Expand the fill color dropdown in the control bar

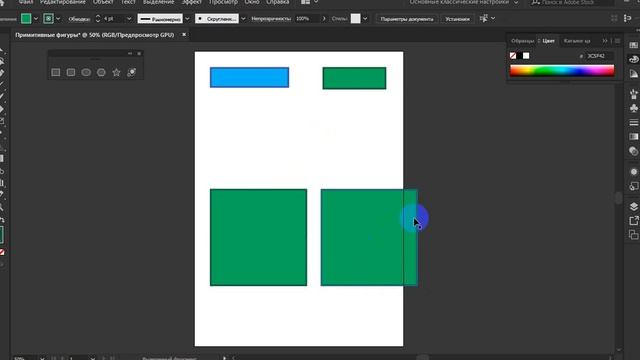point(36,19)
